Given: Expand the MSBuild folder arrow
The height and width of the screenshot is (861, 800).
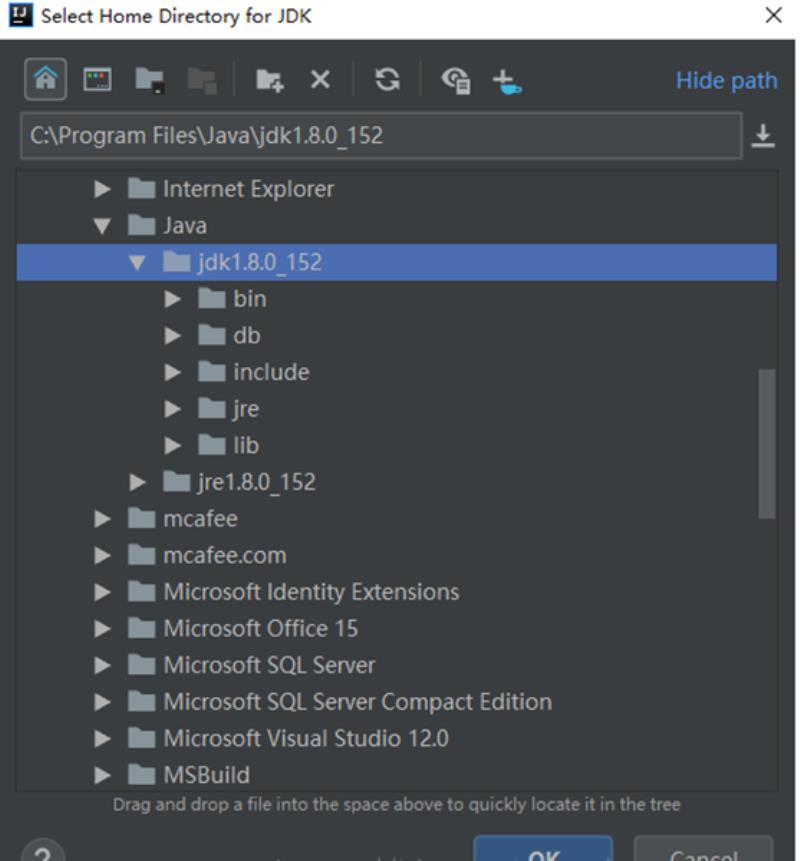Looking at the screenshot, I should tap(102, 775).
